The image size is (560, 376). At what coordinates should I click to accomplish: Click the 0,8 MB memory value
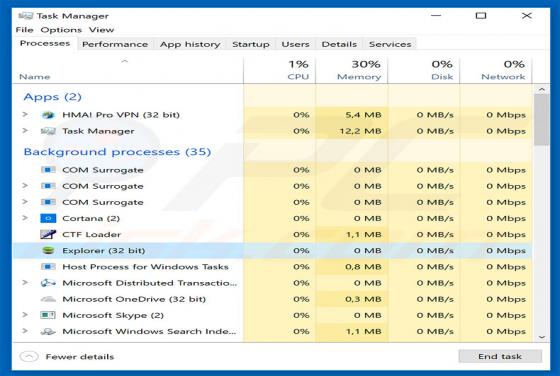363,267
